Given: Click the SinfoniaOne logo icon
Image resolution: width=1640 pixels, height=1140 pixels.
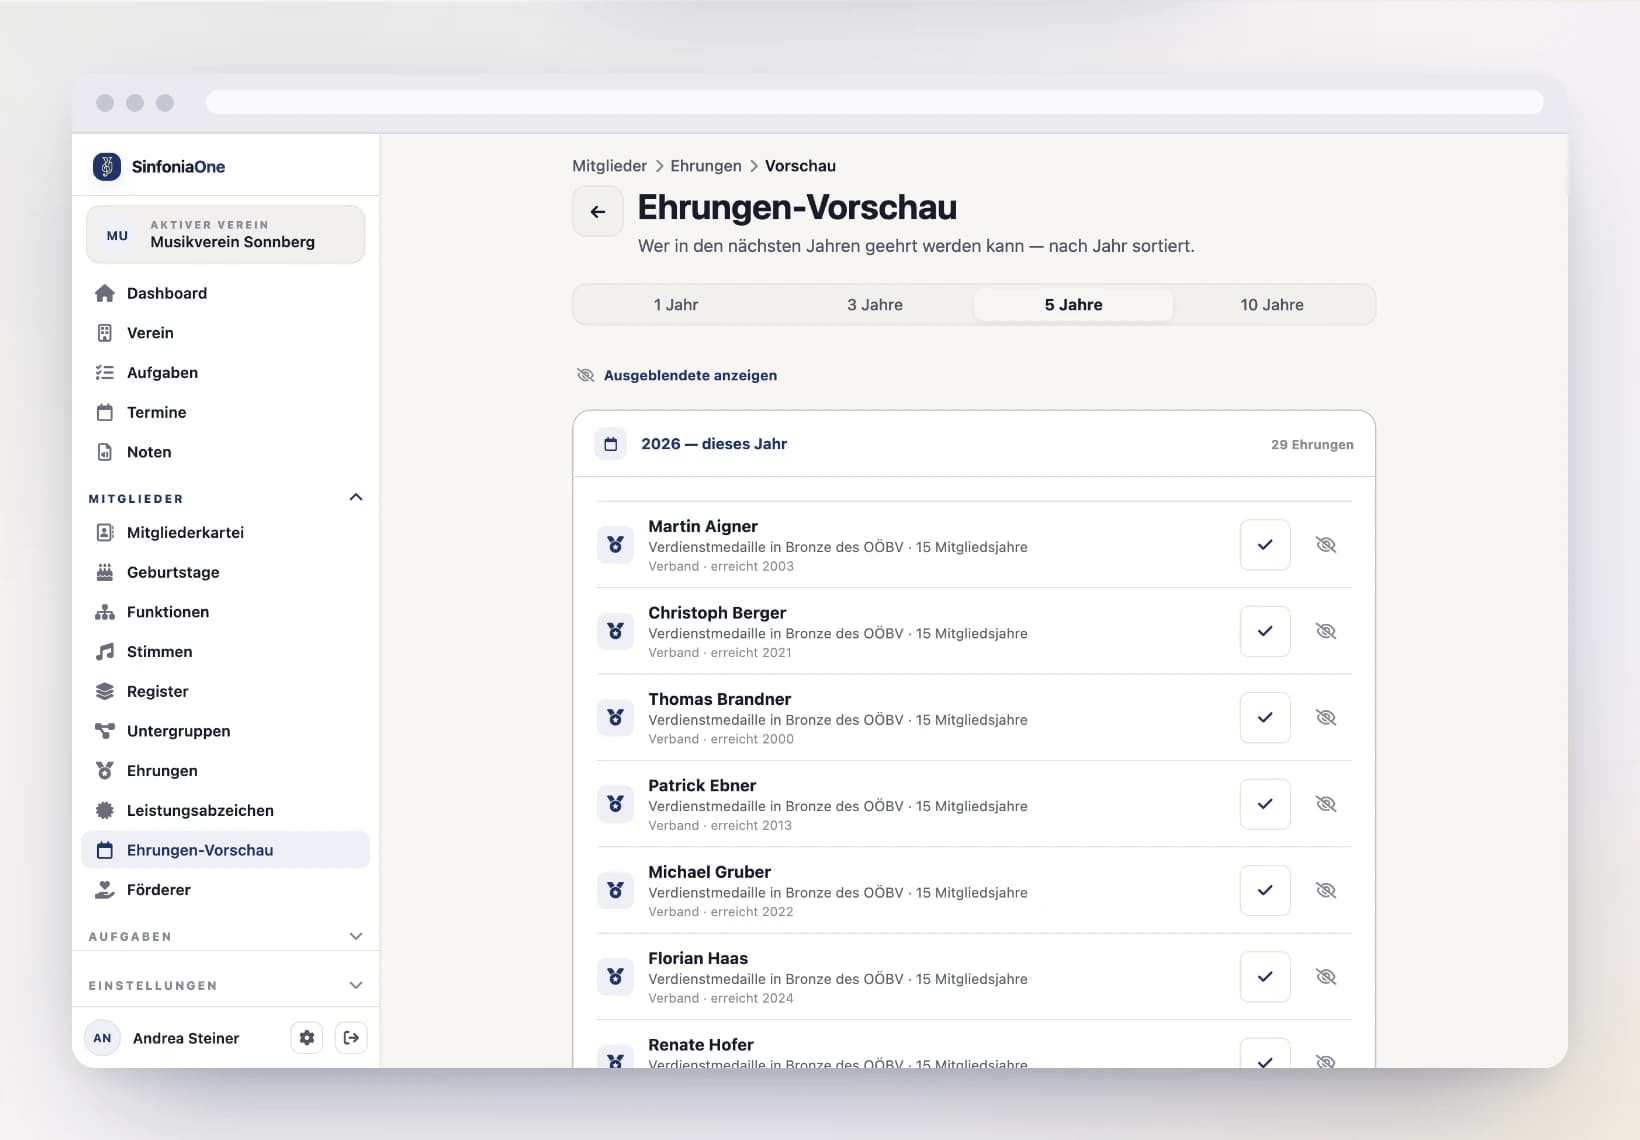Looking at the screenshot, I should [107, 166].
